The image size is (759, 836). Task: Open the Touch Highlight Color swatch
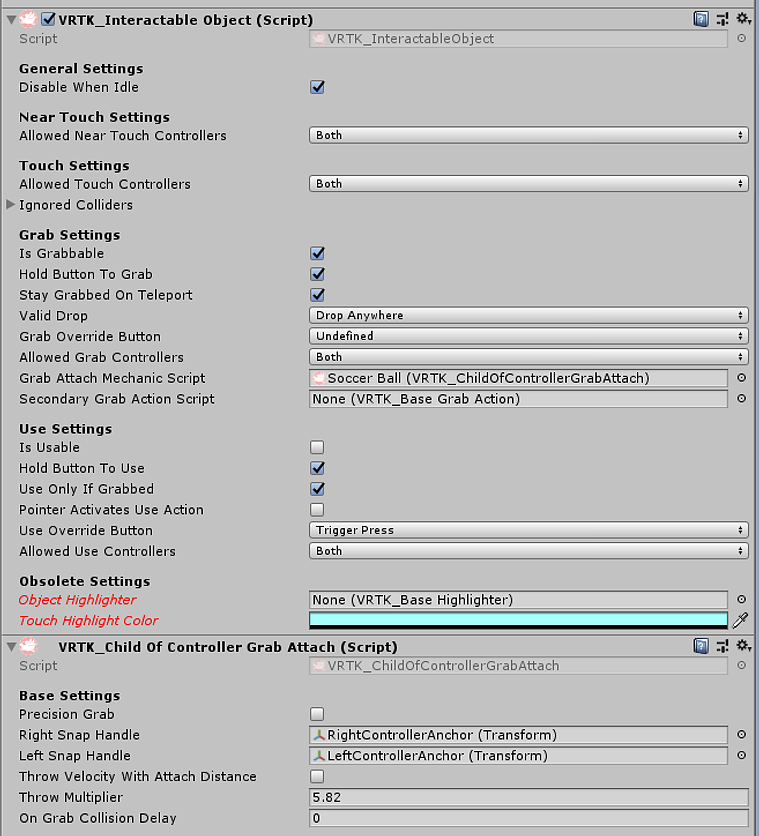(518, 620)
